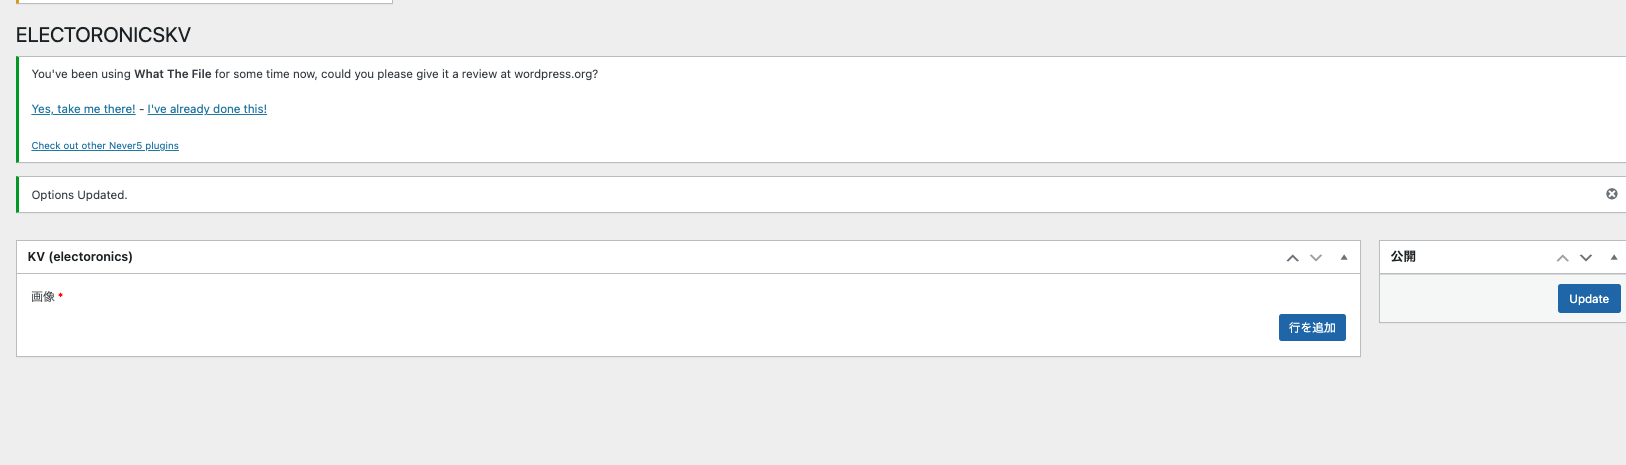
Task: Click the 画像 field label
Action: click(43, 297)
